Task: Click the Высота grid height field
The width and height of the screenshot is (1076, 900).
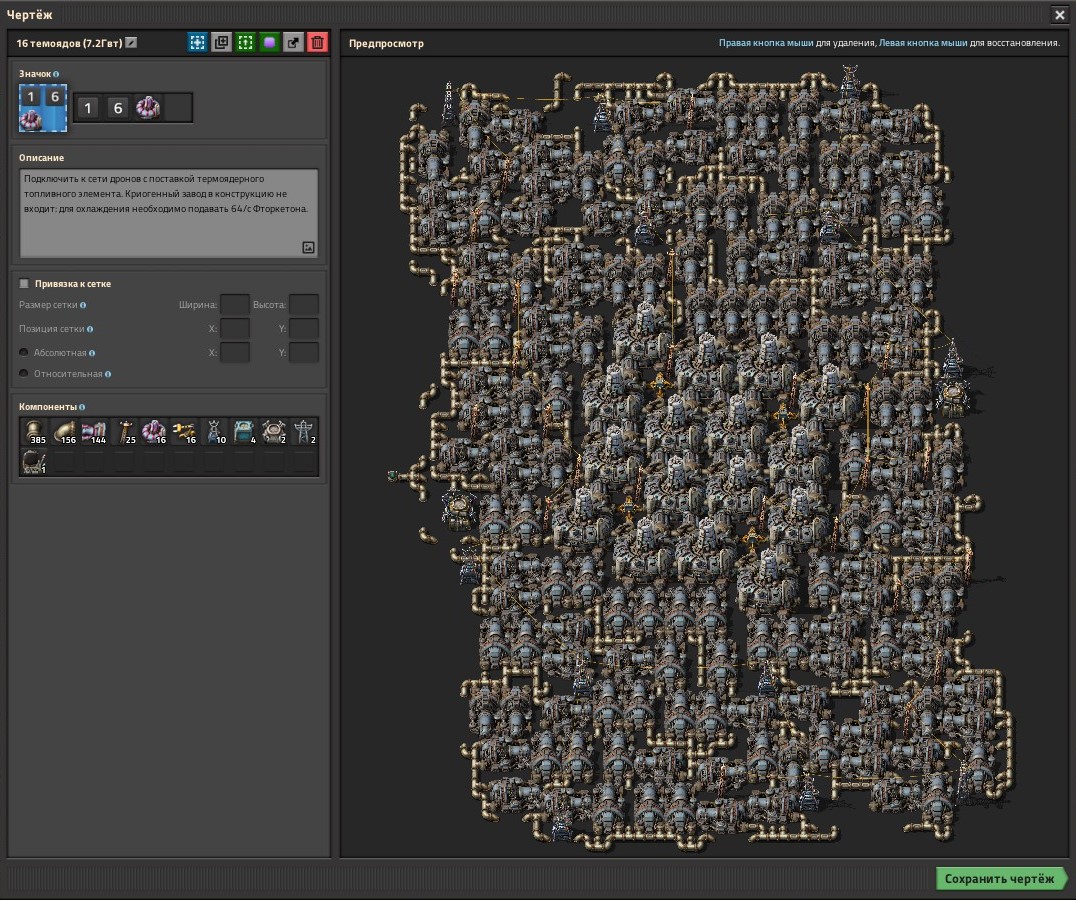Action: tap(304, 305)
